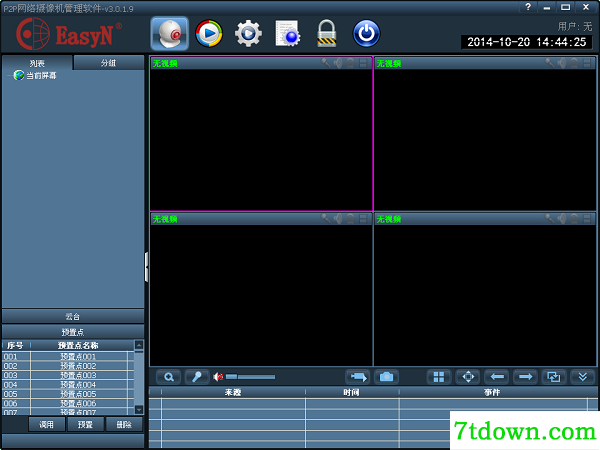Image resolution: width=600 pixels, height=450 pixels.
Task: Click stream icon on top-right video pane
Action: click(587, 63)
